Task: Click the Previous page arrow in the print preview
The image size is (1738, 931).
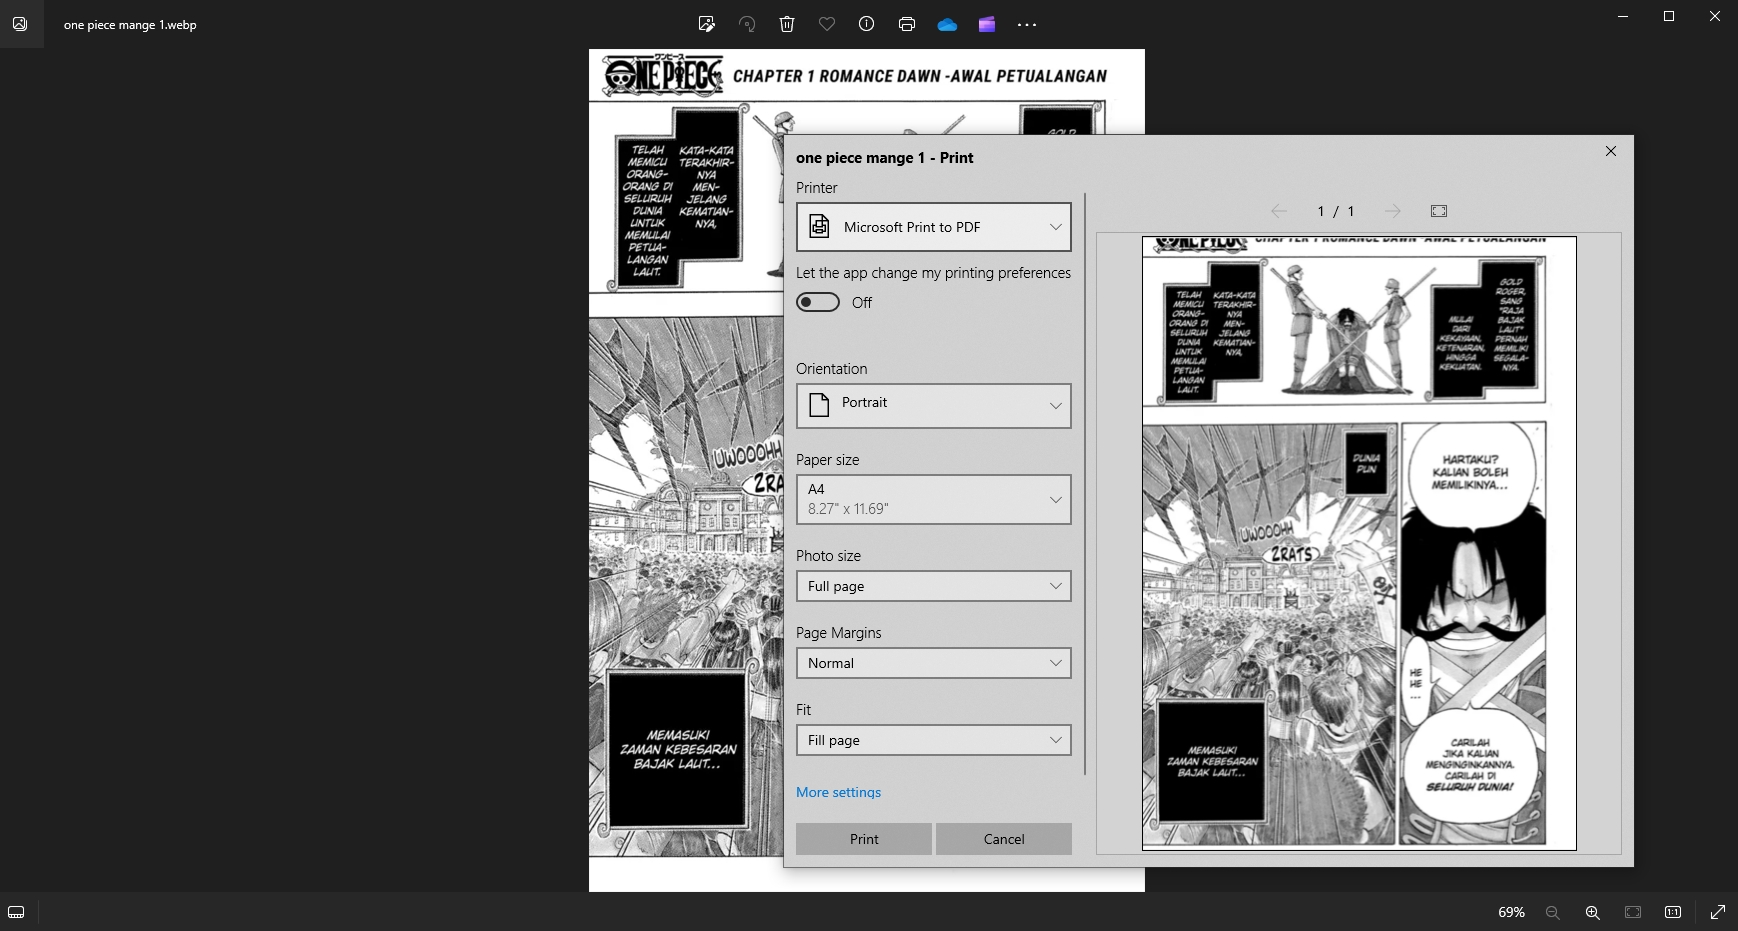Action: click(x=1279, y=211)
